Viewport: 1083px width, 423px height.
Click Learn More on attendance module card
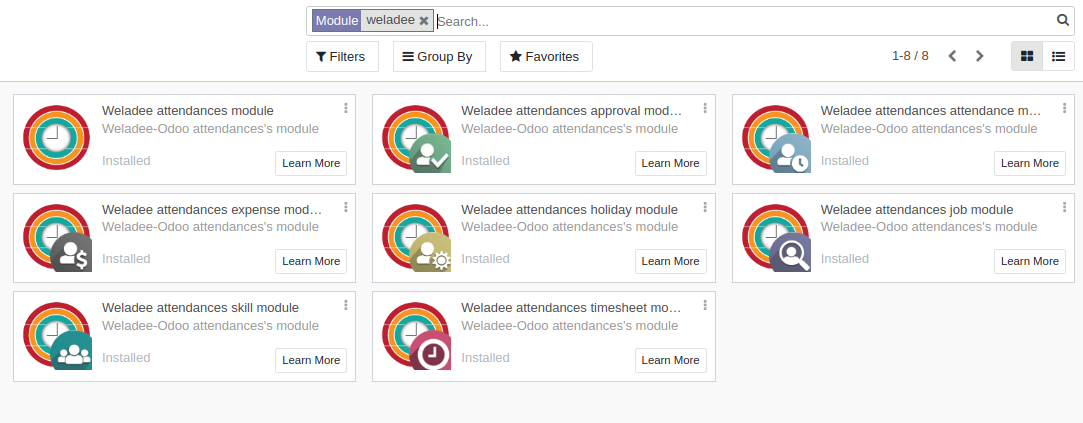[1030, 163]
